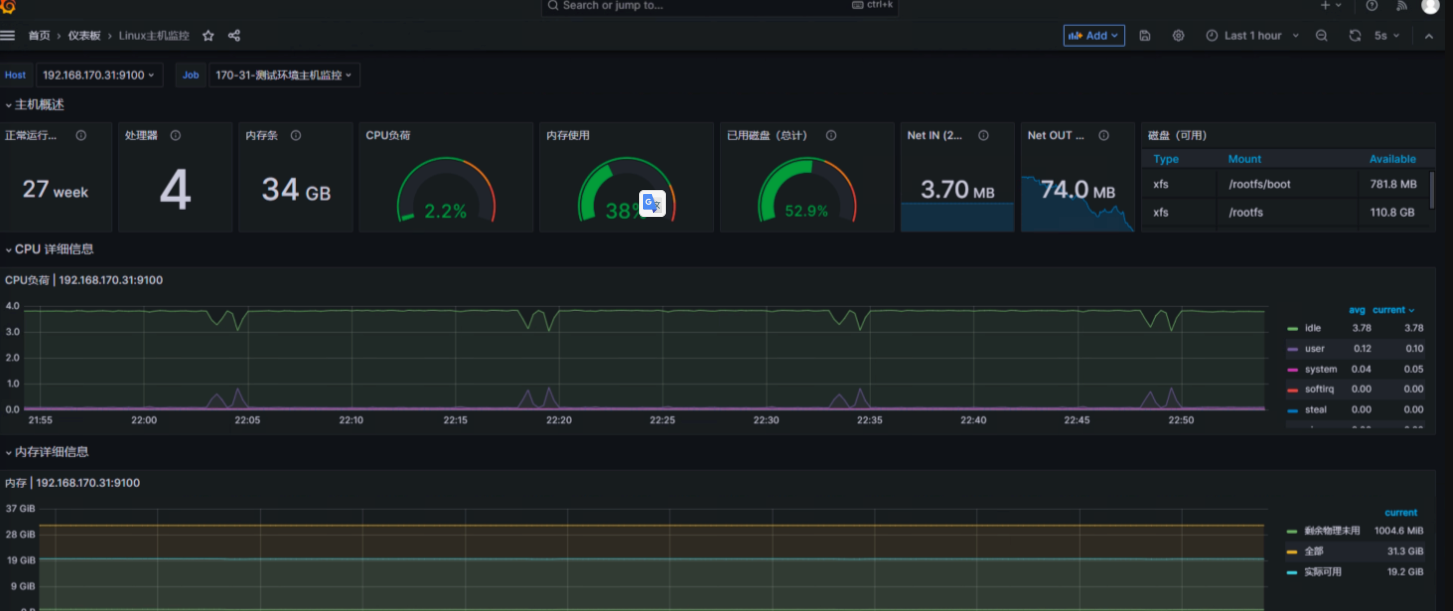
Task: Open Host dropdown 192.168.170.31:9100
Action: click(x=99, y=75)
